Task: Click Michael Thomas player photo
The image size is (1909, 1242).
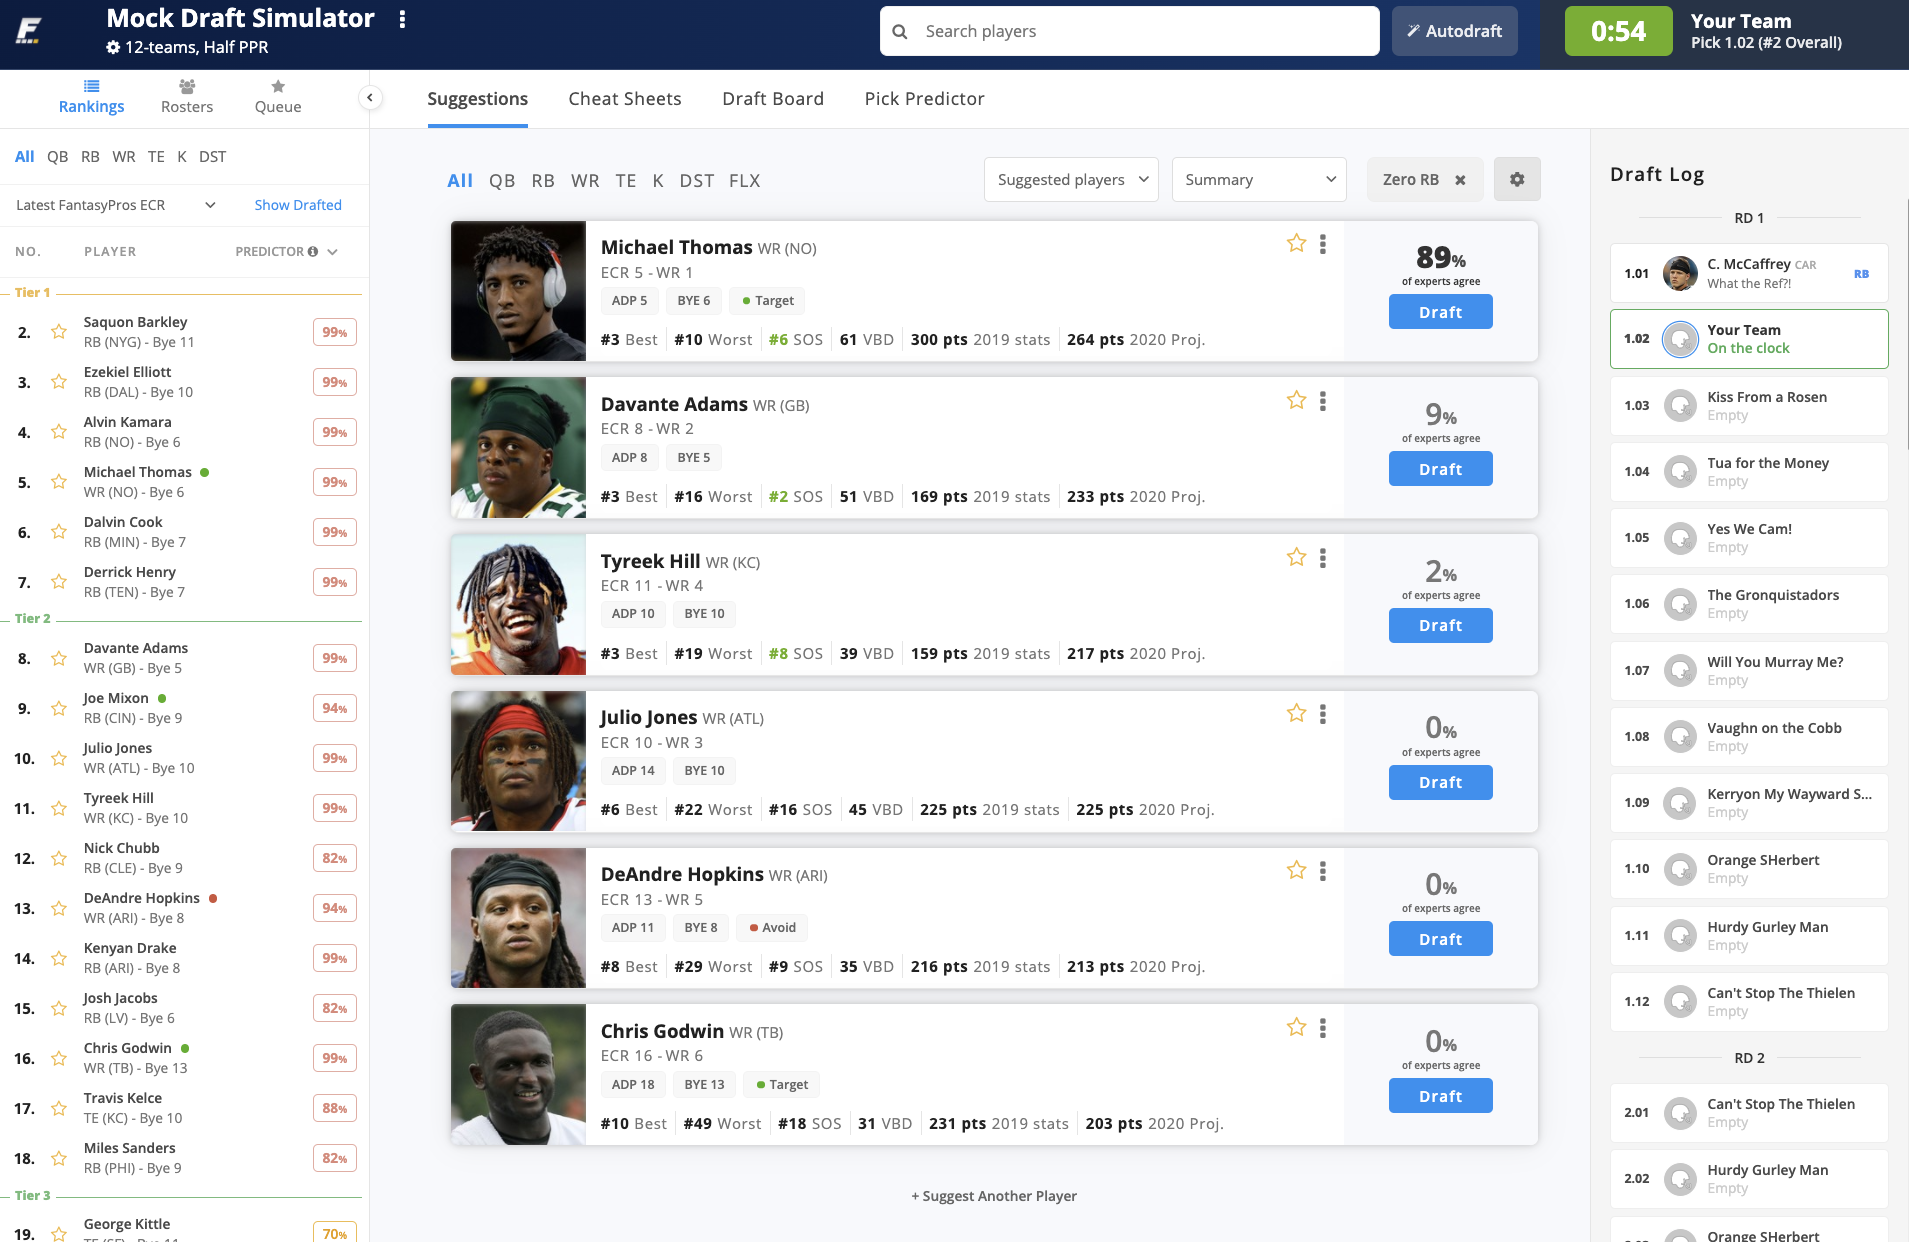Action: 518,291
